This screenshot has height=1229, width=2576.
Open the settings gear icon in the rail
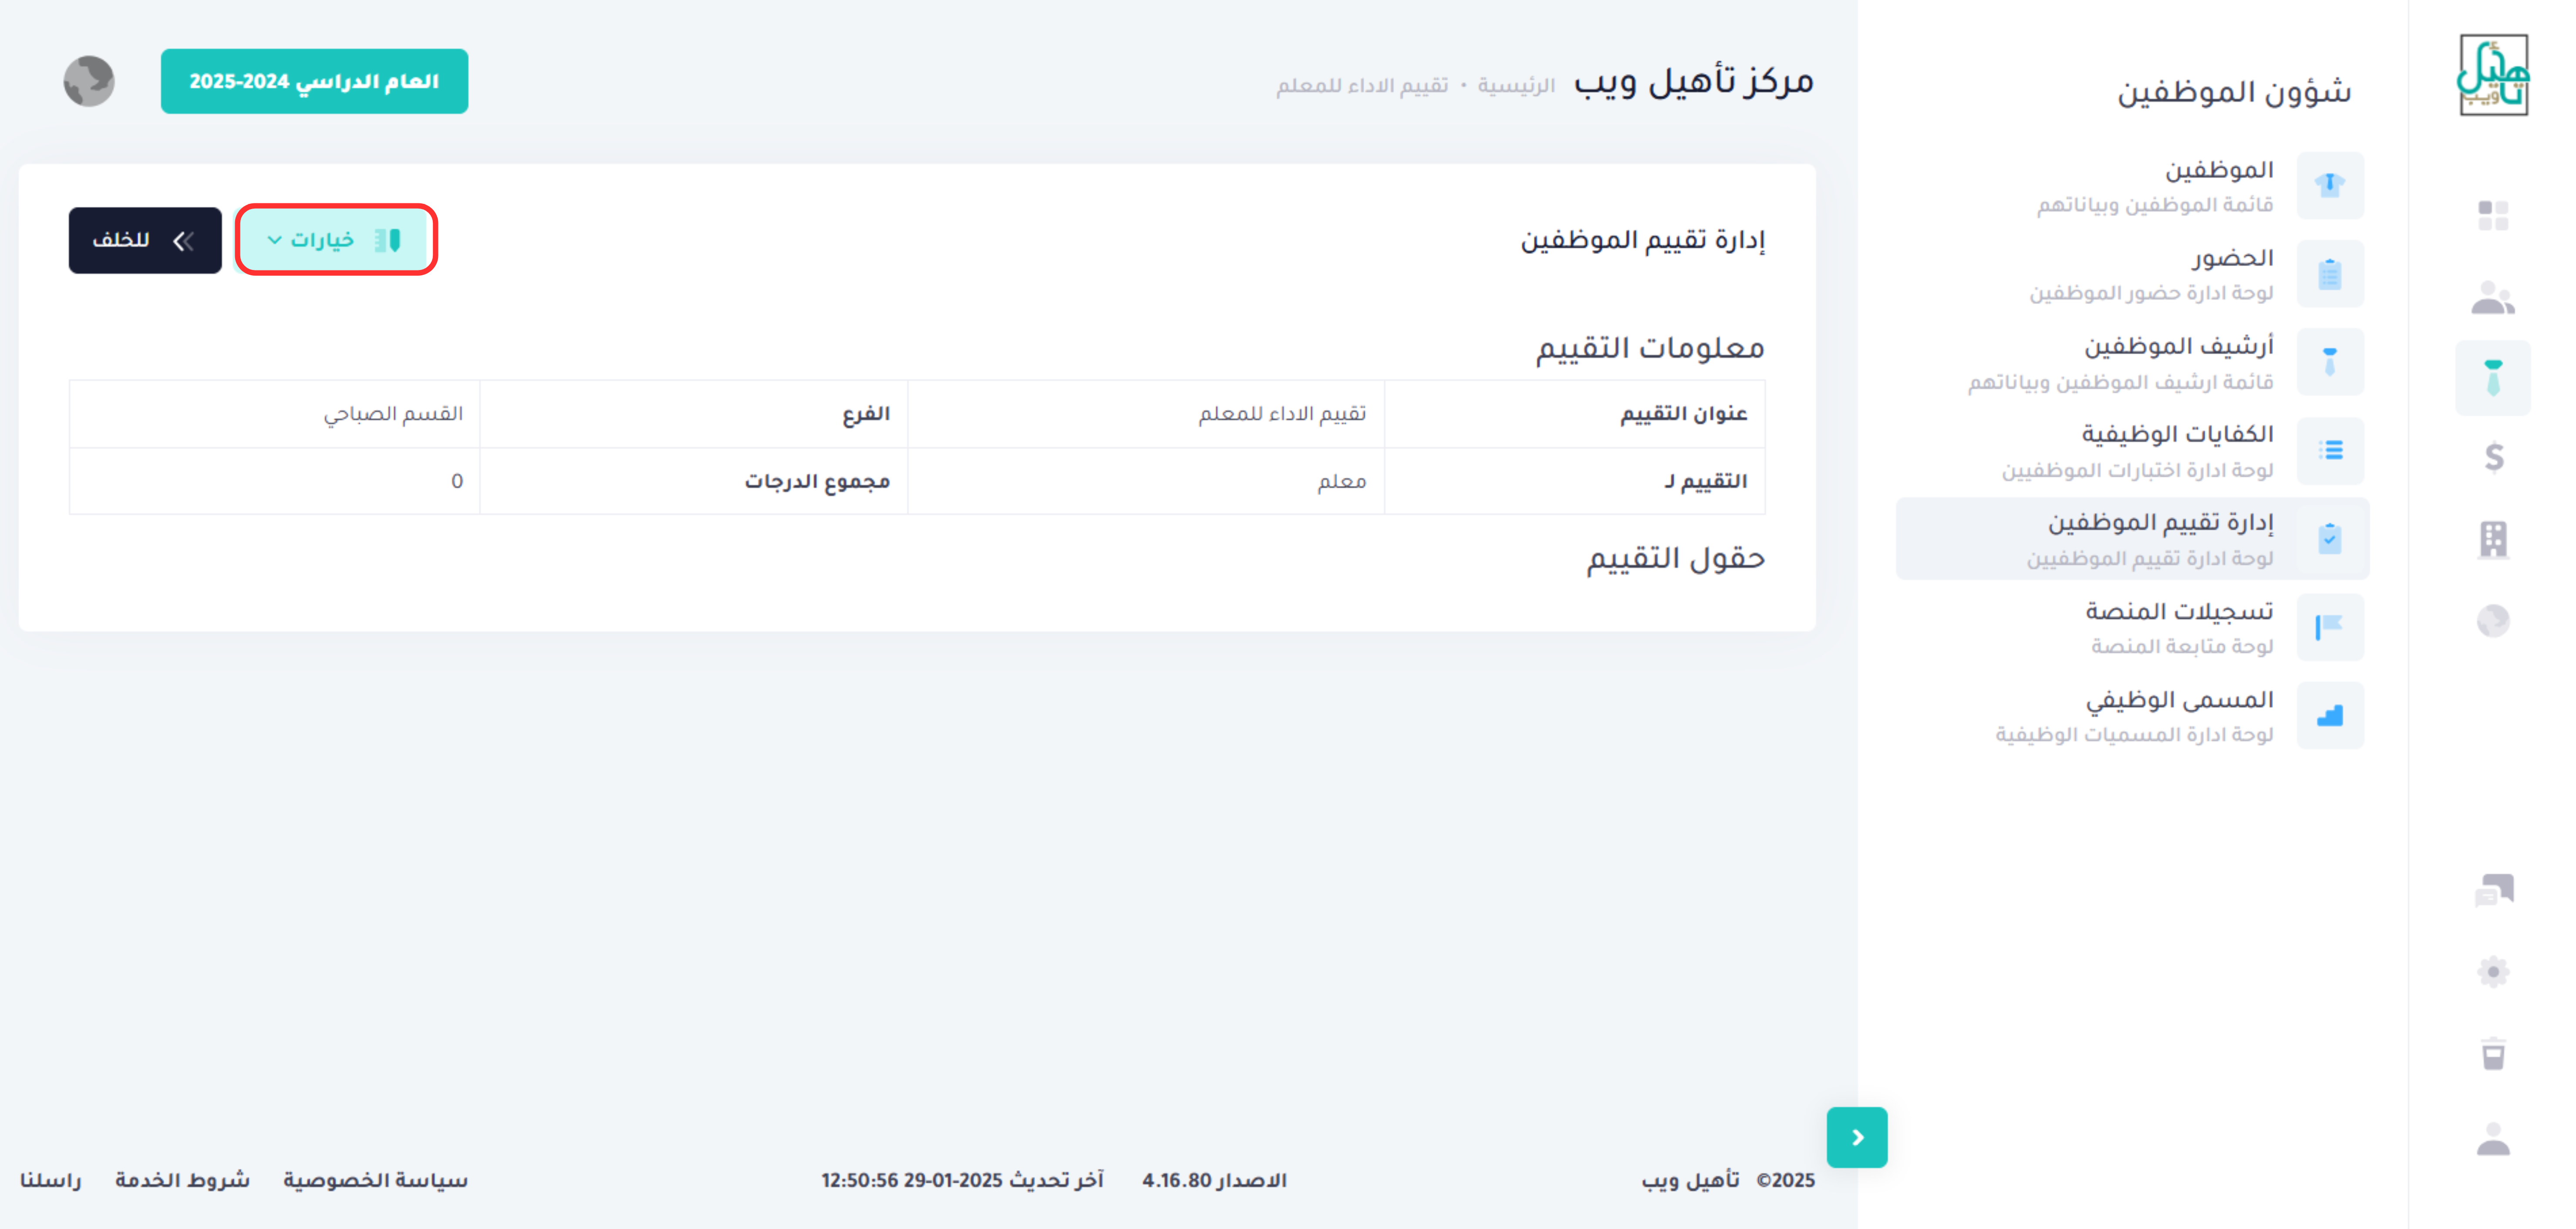(2493, 971)
